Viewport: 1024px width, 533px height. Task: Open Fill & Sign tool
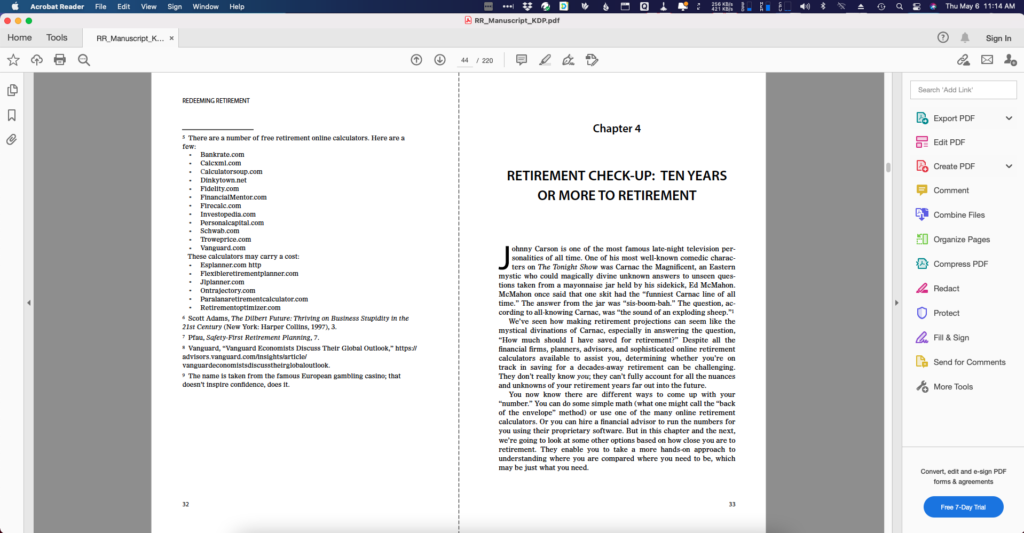951,338
